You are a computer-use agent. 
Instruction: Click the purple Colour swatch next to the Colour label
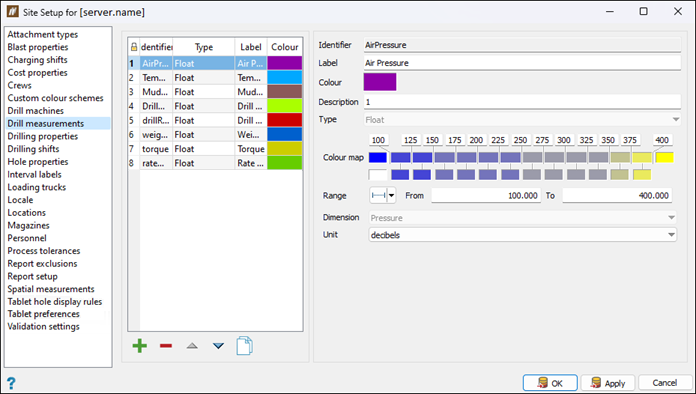point(380,82)
